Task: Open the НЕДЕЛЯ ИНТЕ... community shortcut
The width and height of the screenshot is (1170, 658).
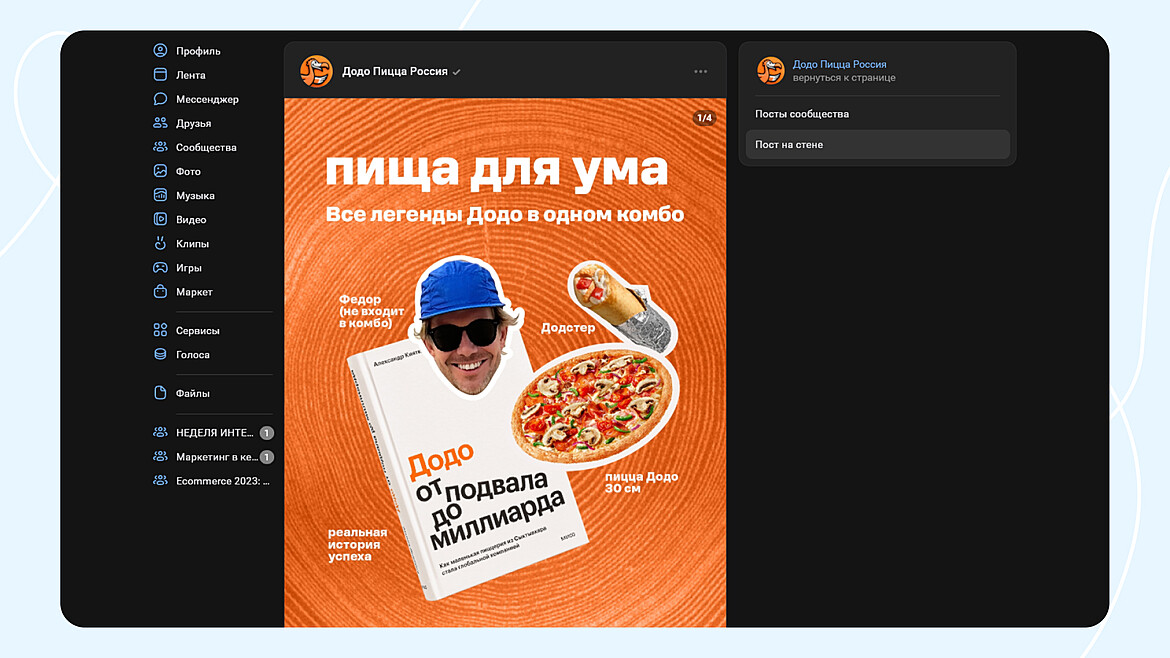Action: point(214,433)
